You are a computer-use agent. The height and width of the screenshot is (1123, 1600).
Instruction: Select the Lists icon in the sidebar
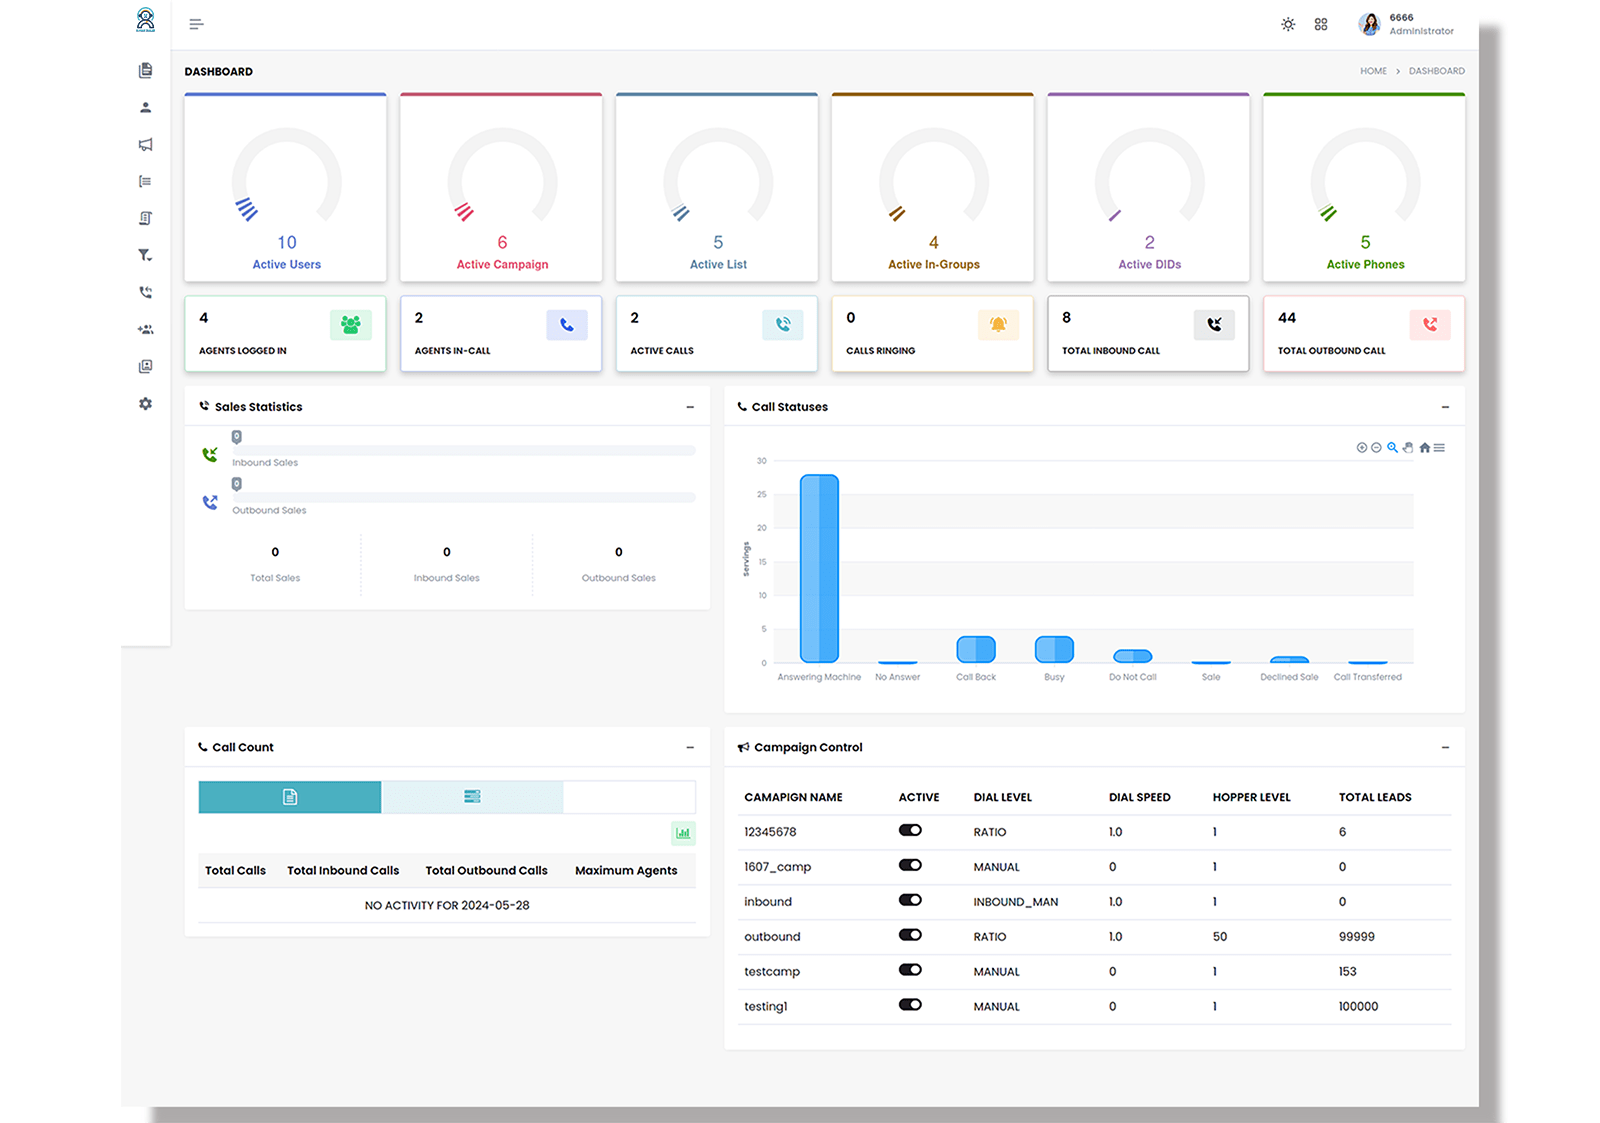click(x=146, y=181)
